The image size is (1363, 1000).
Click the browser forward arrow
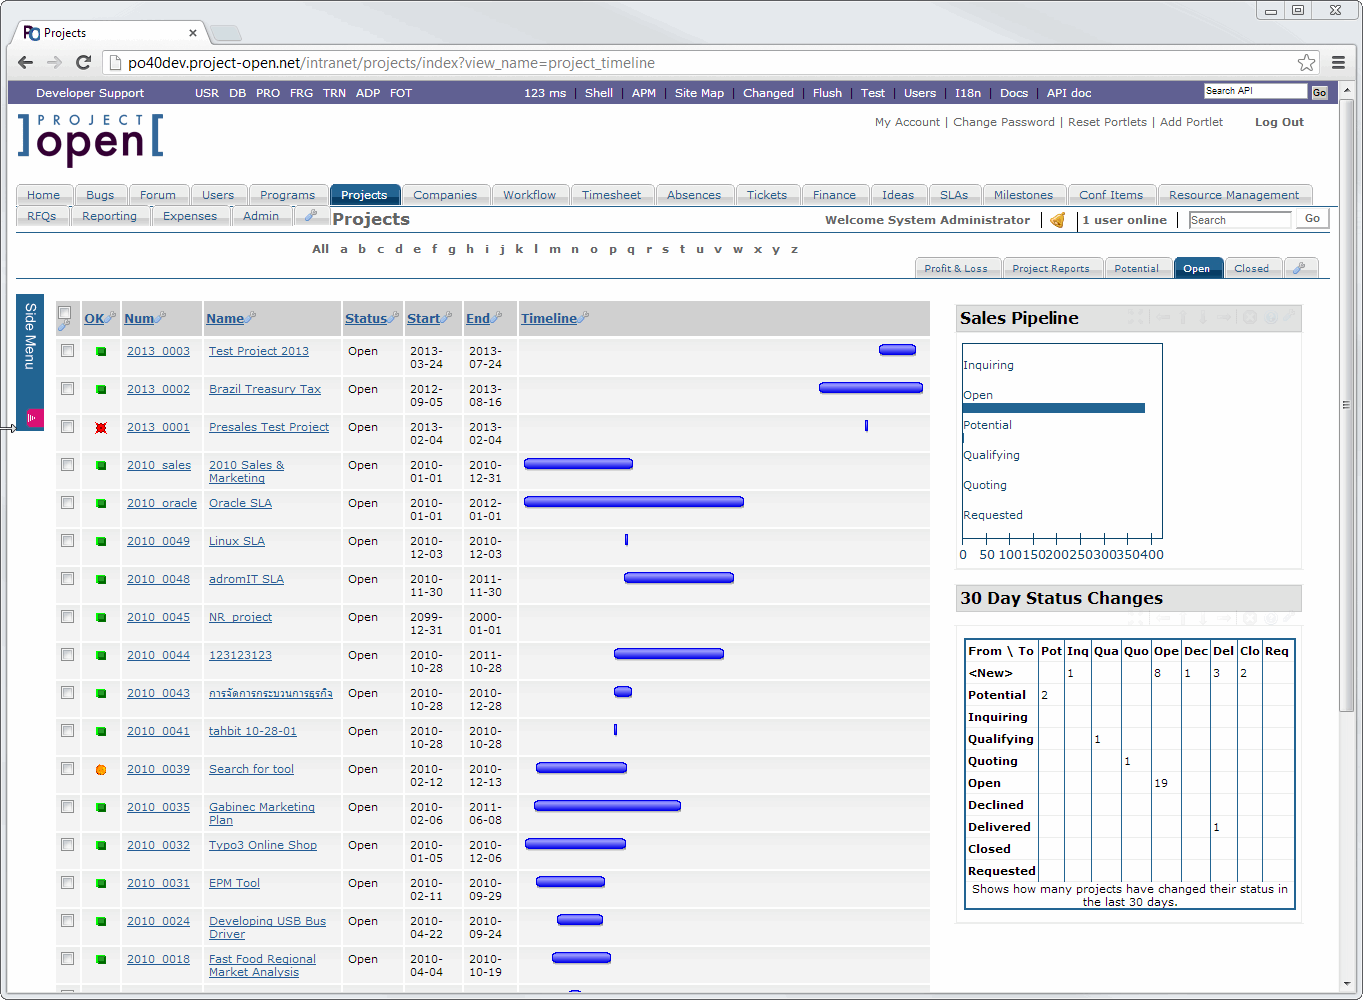[x=55, y=63]
